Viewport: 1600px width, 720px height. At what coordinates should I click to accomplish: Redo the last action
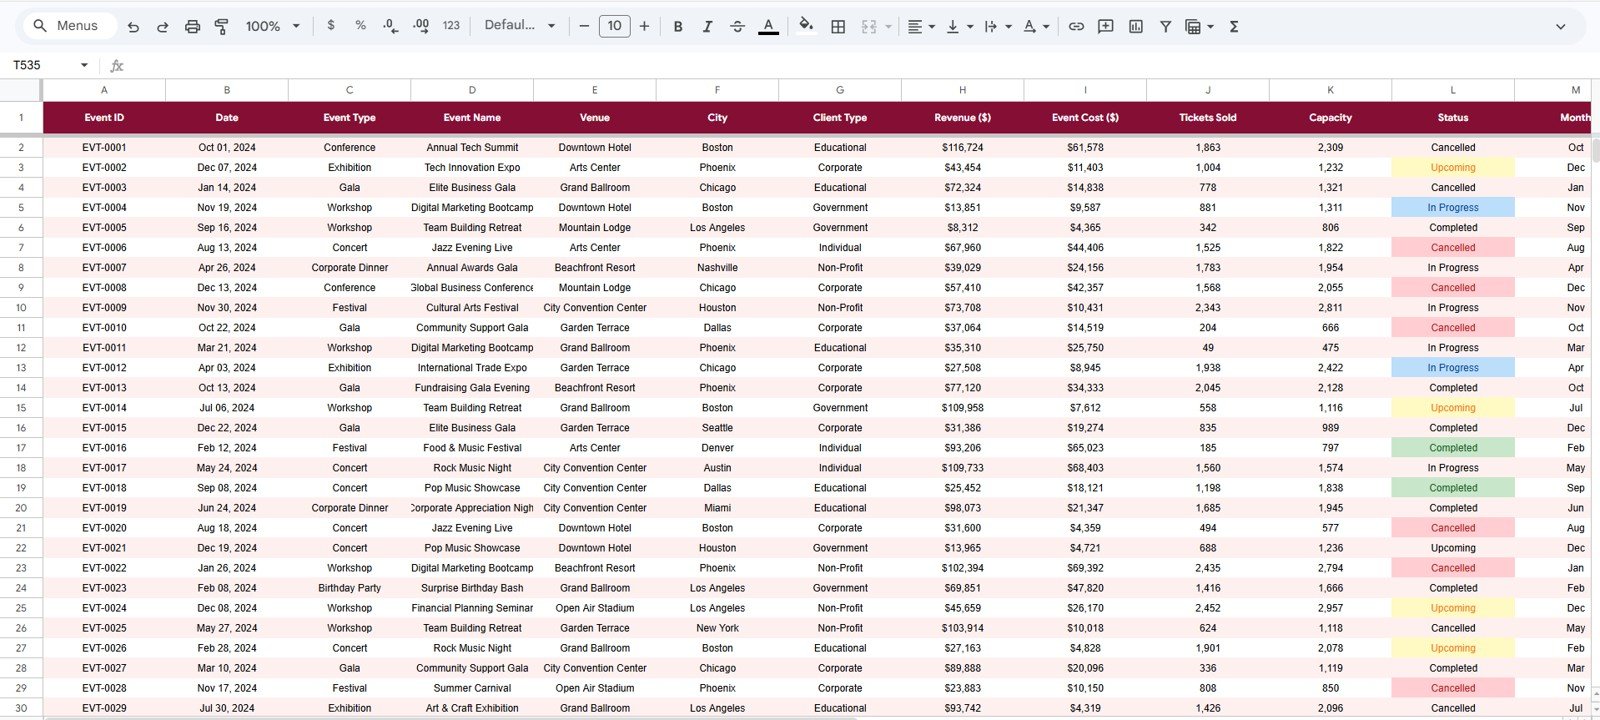[x=162, y=27]
